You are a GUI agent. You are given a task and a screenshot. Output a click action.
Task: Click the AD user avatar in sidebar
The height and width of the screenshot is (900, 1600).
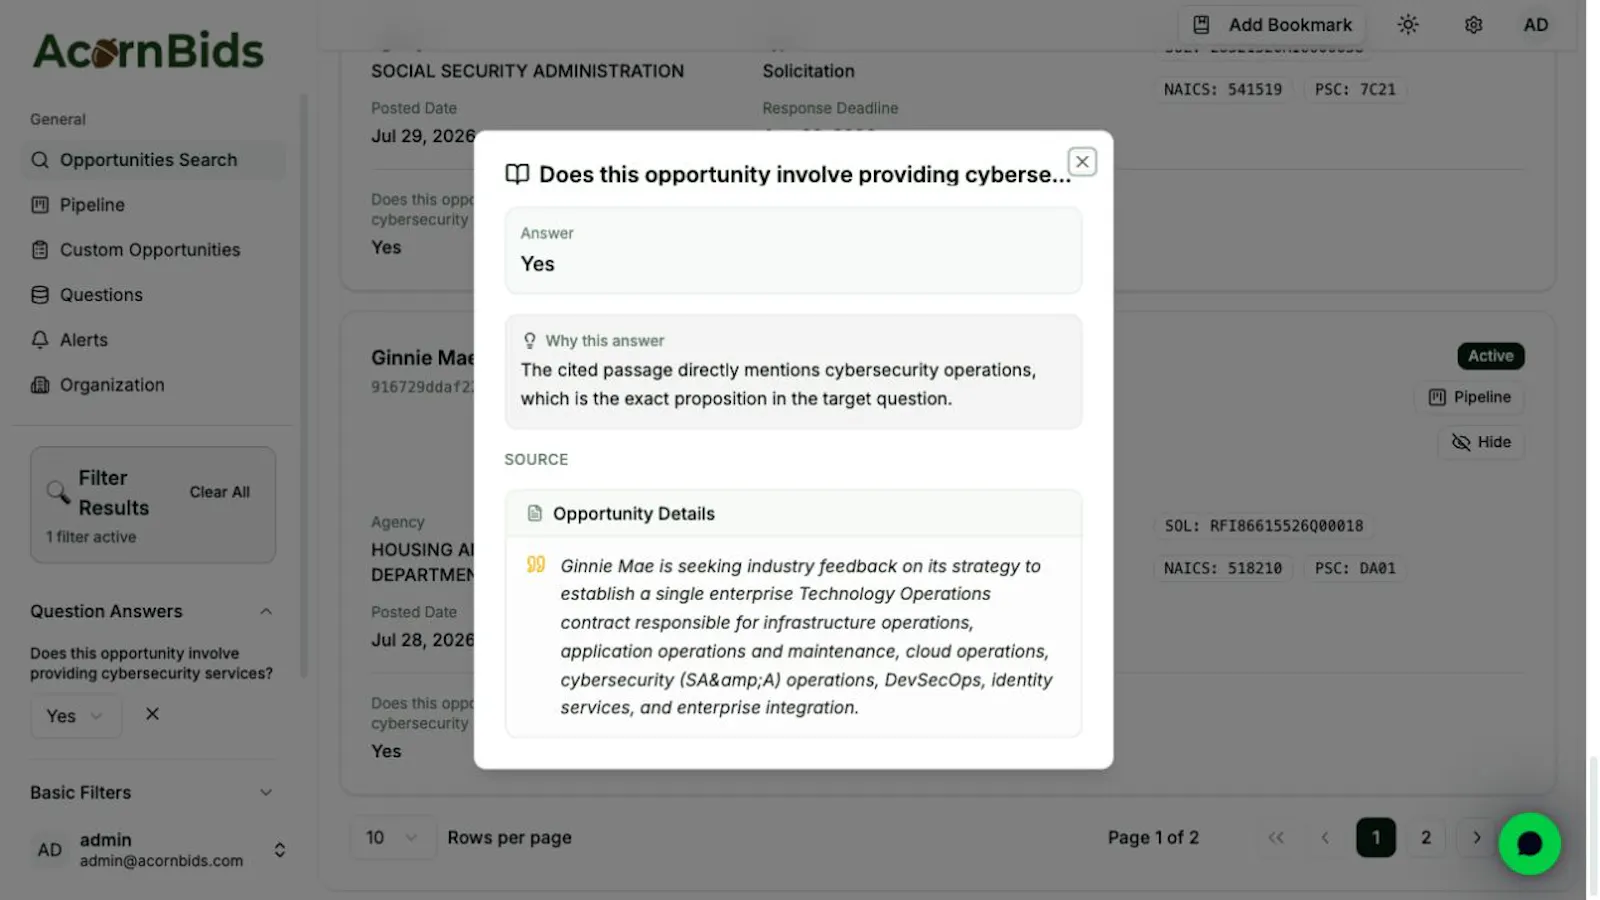click(x=50, y=850)
